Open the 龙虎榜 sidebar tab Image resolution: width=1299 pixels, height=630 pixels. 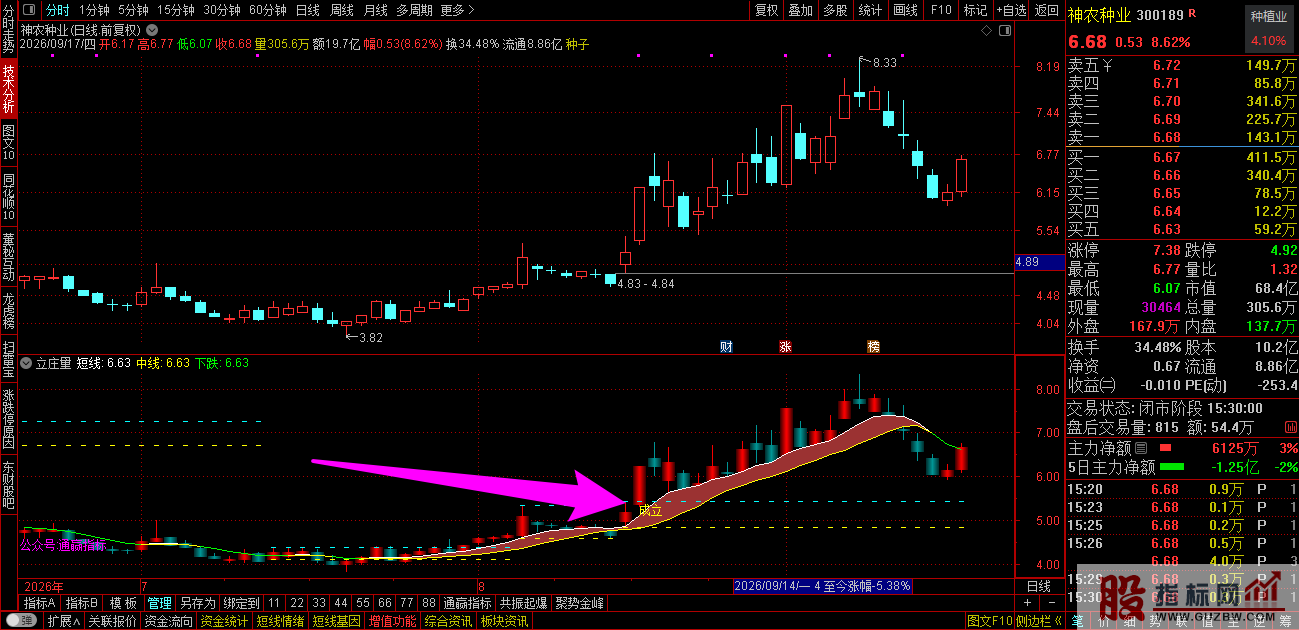point(8,311)
